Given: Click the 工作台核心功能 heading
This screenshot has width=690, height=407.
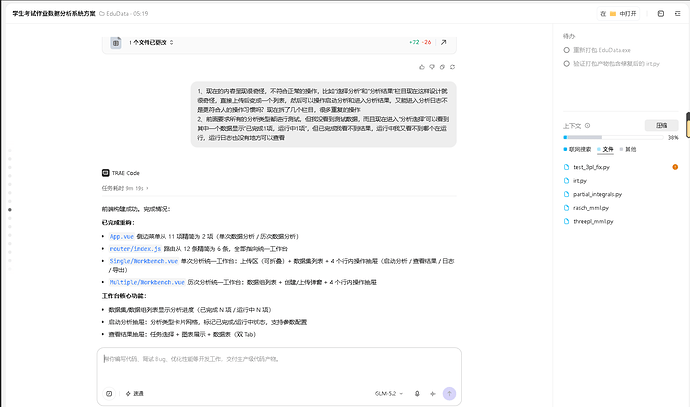Looking at the screenshot, I should (x=124, y=296).
